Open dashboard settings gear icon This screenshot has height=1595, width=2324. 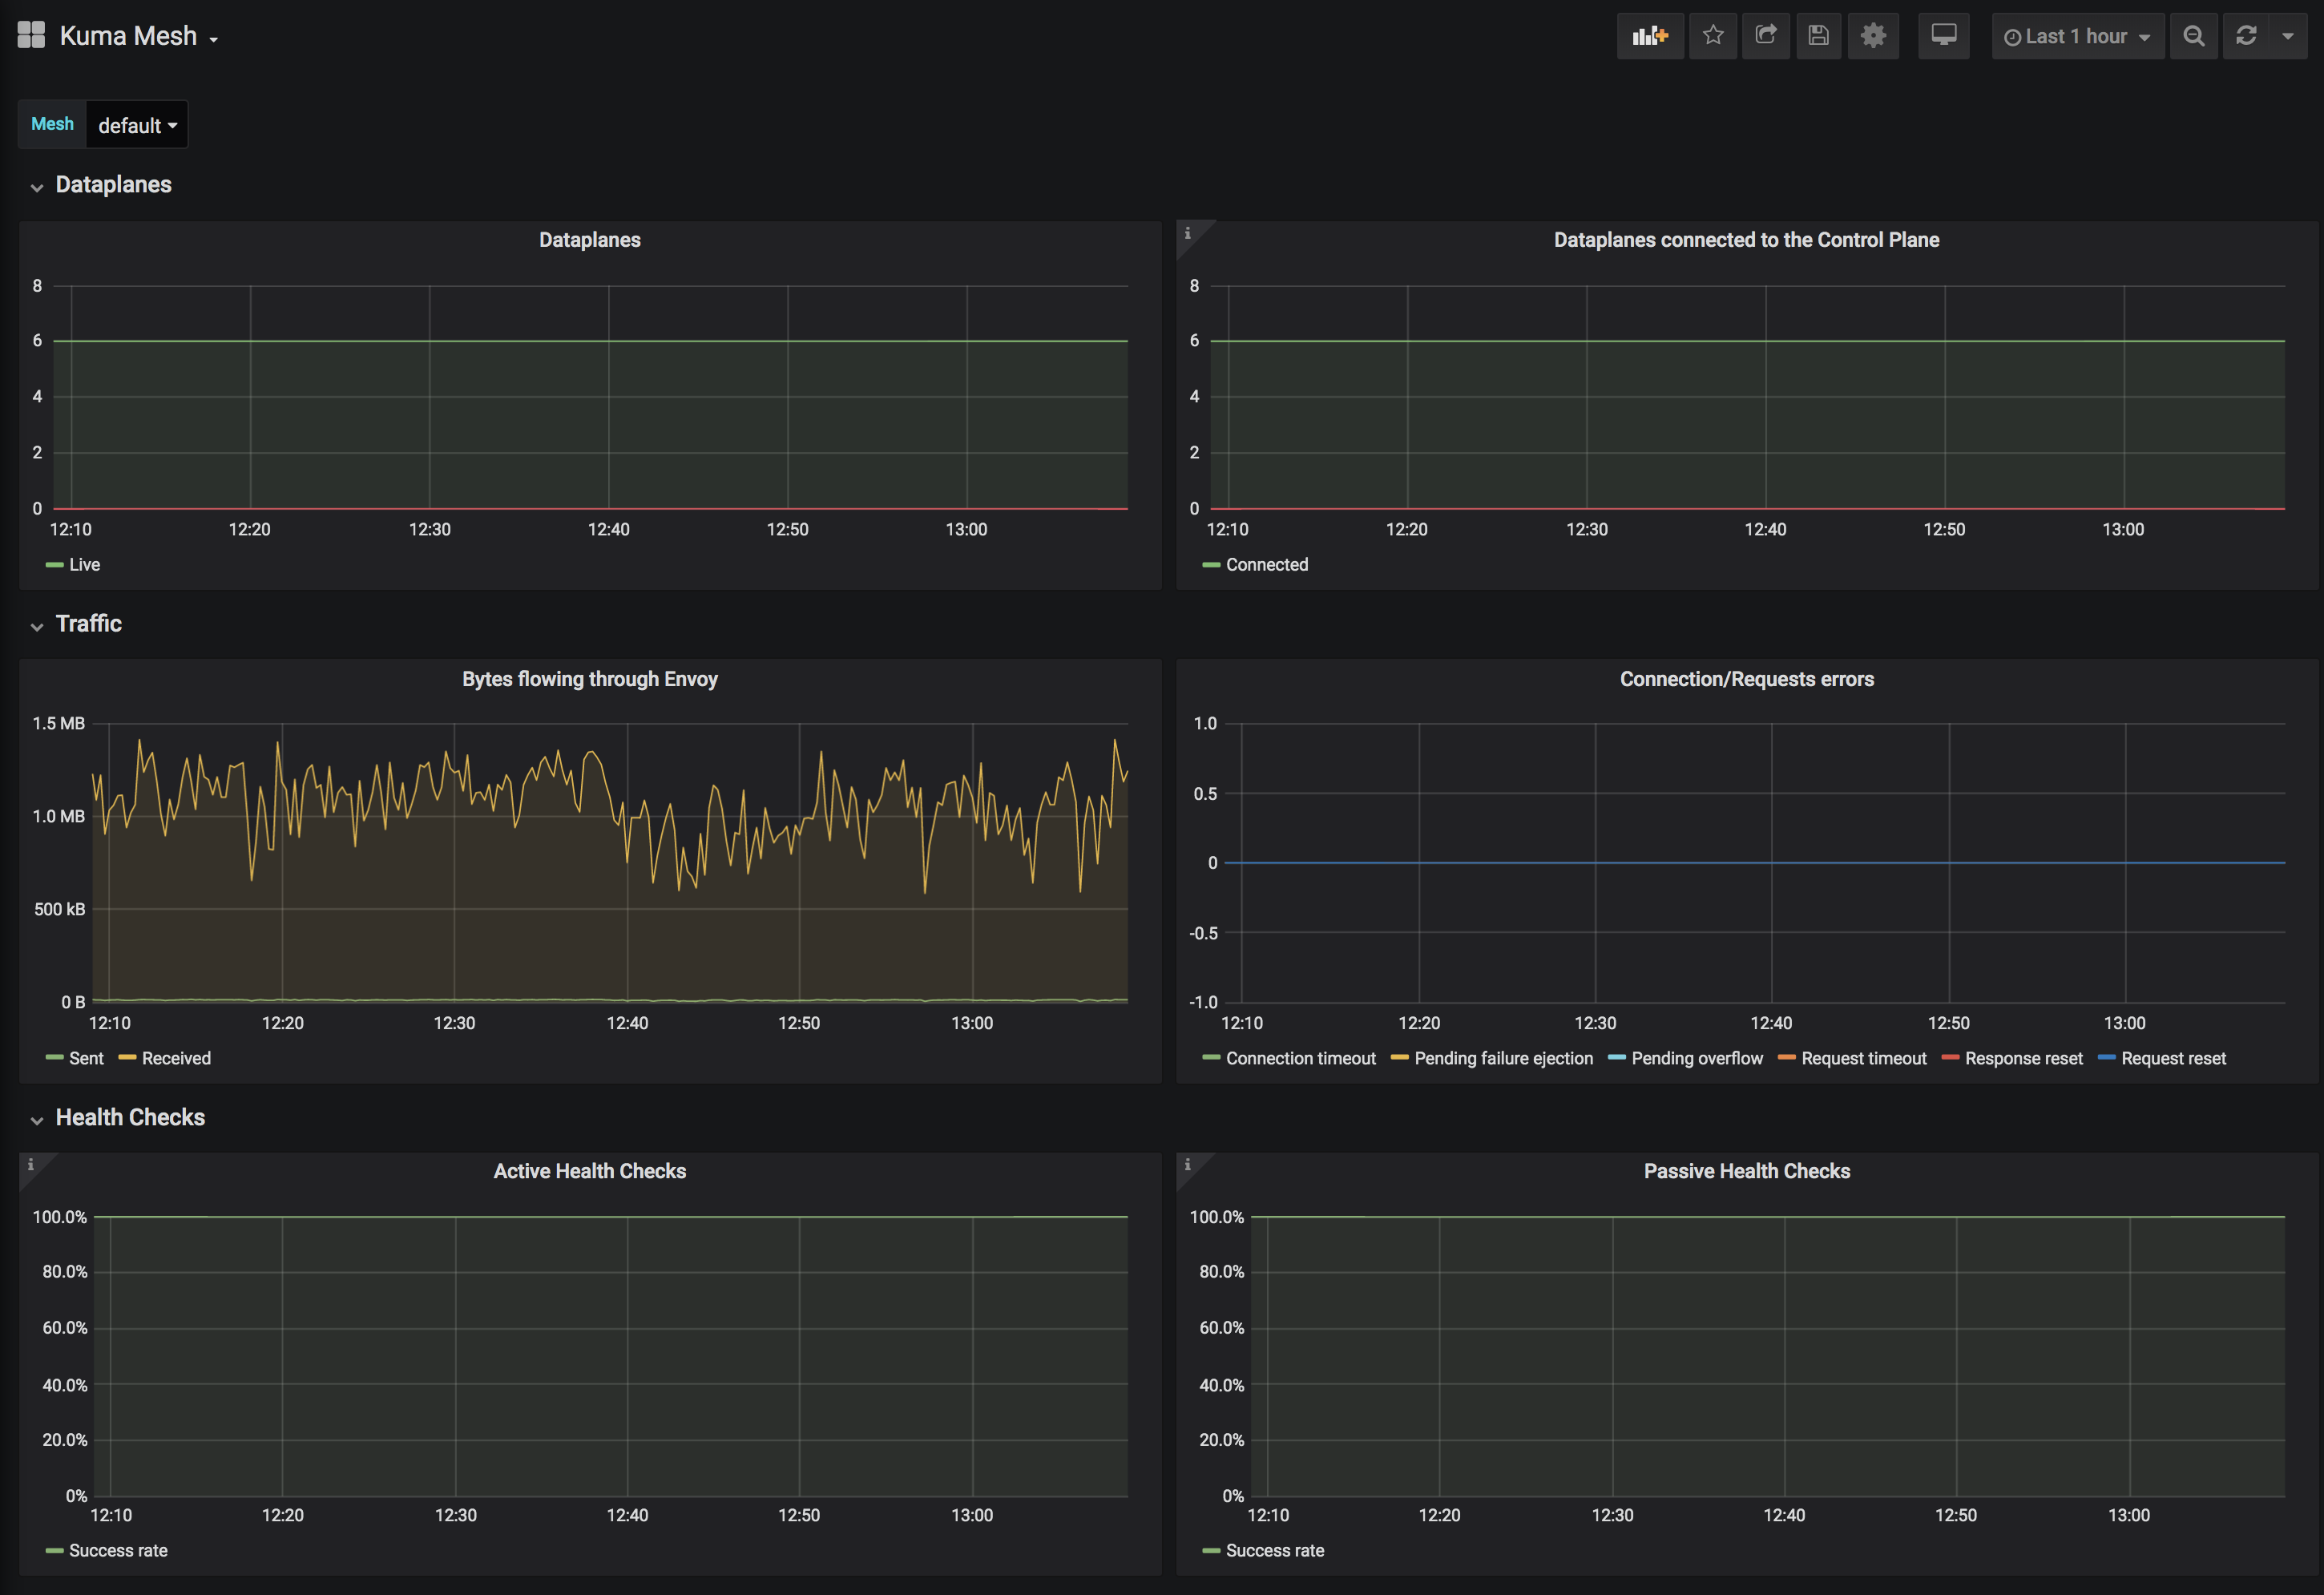[x=1873, y=36]
